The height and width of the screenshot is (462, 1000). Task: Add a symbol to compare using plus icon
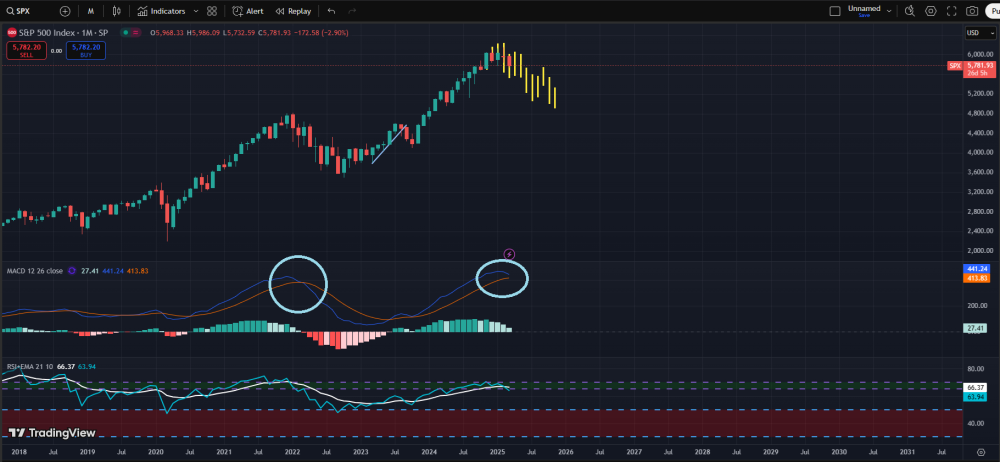tap(65, 11)
